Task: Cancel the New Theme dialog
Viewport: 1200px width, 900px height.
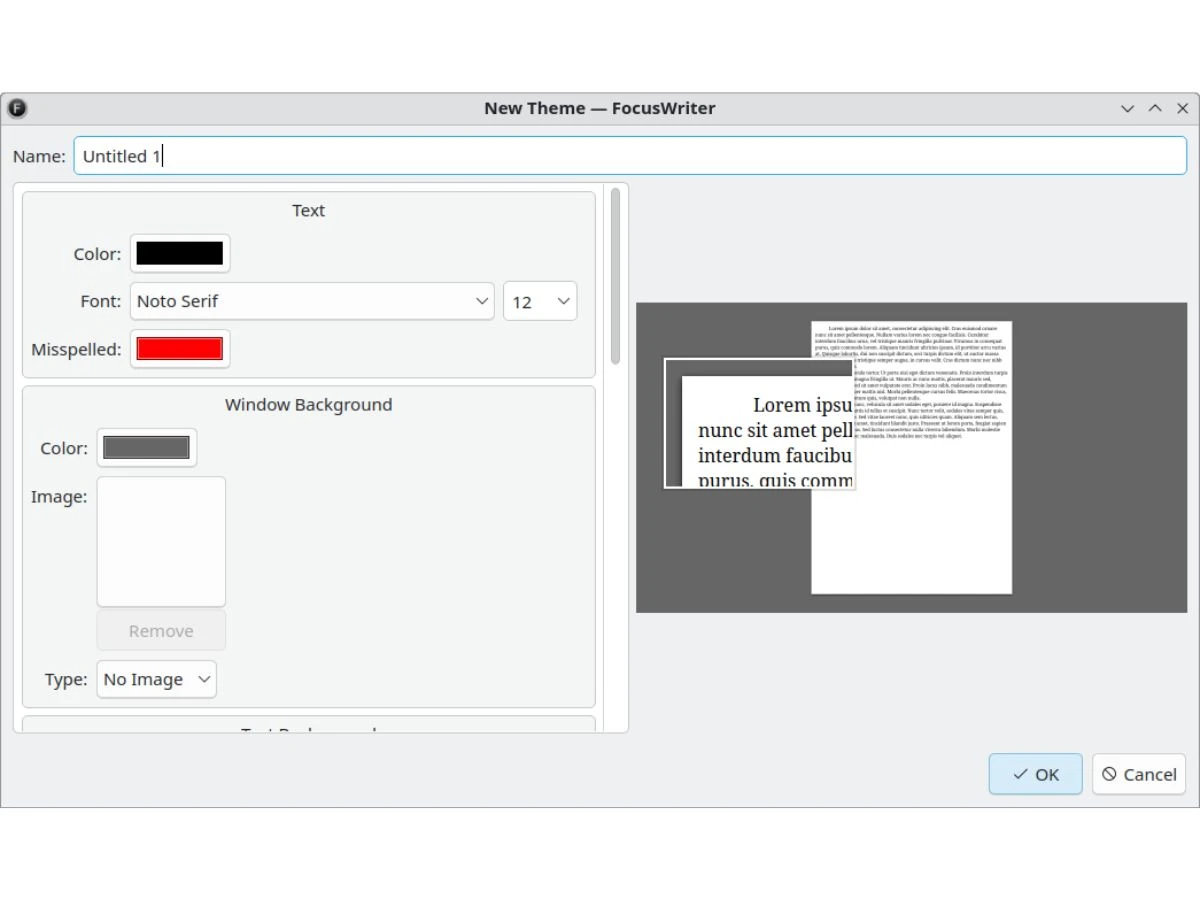Action: pyautogui.click(x=1139, y=774)
